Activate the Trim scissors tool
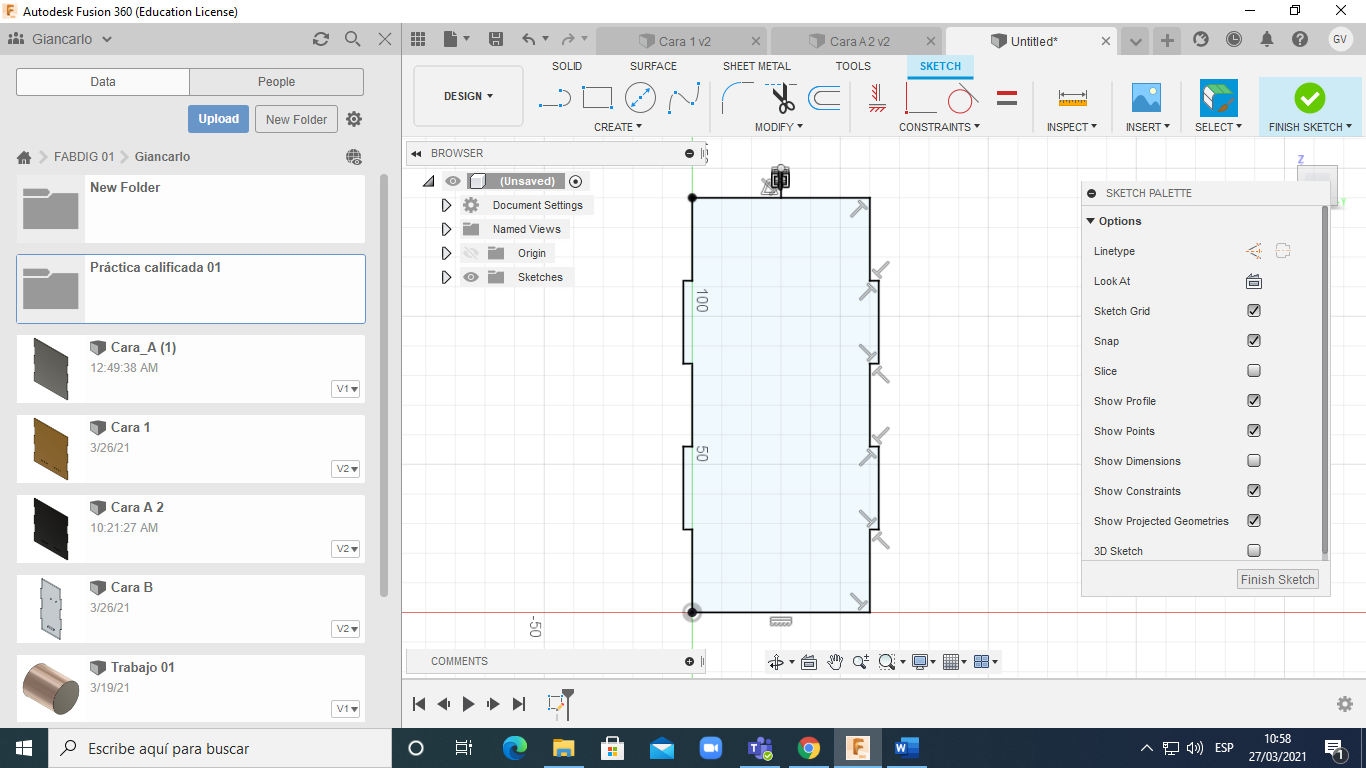The height and width of the screenshot is (768, 1366). [x=783, y=98]
